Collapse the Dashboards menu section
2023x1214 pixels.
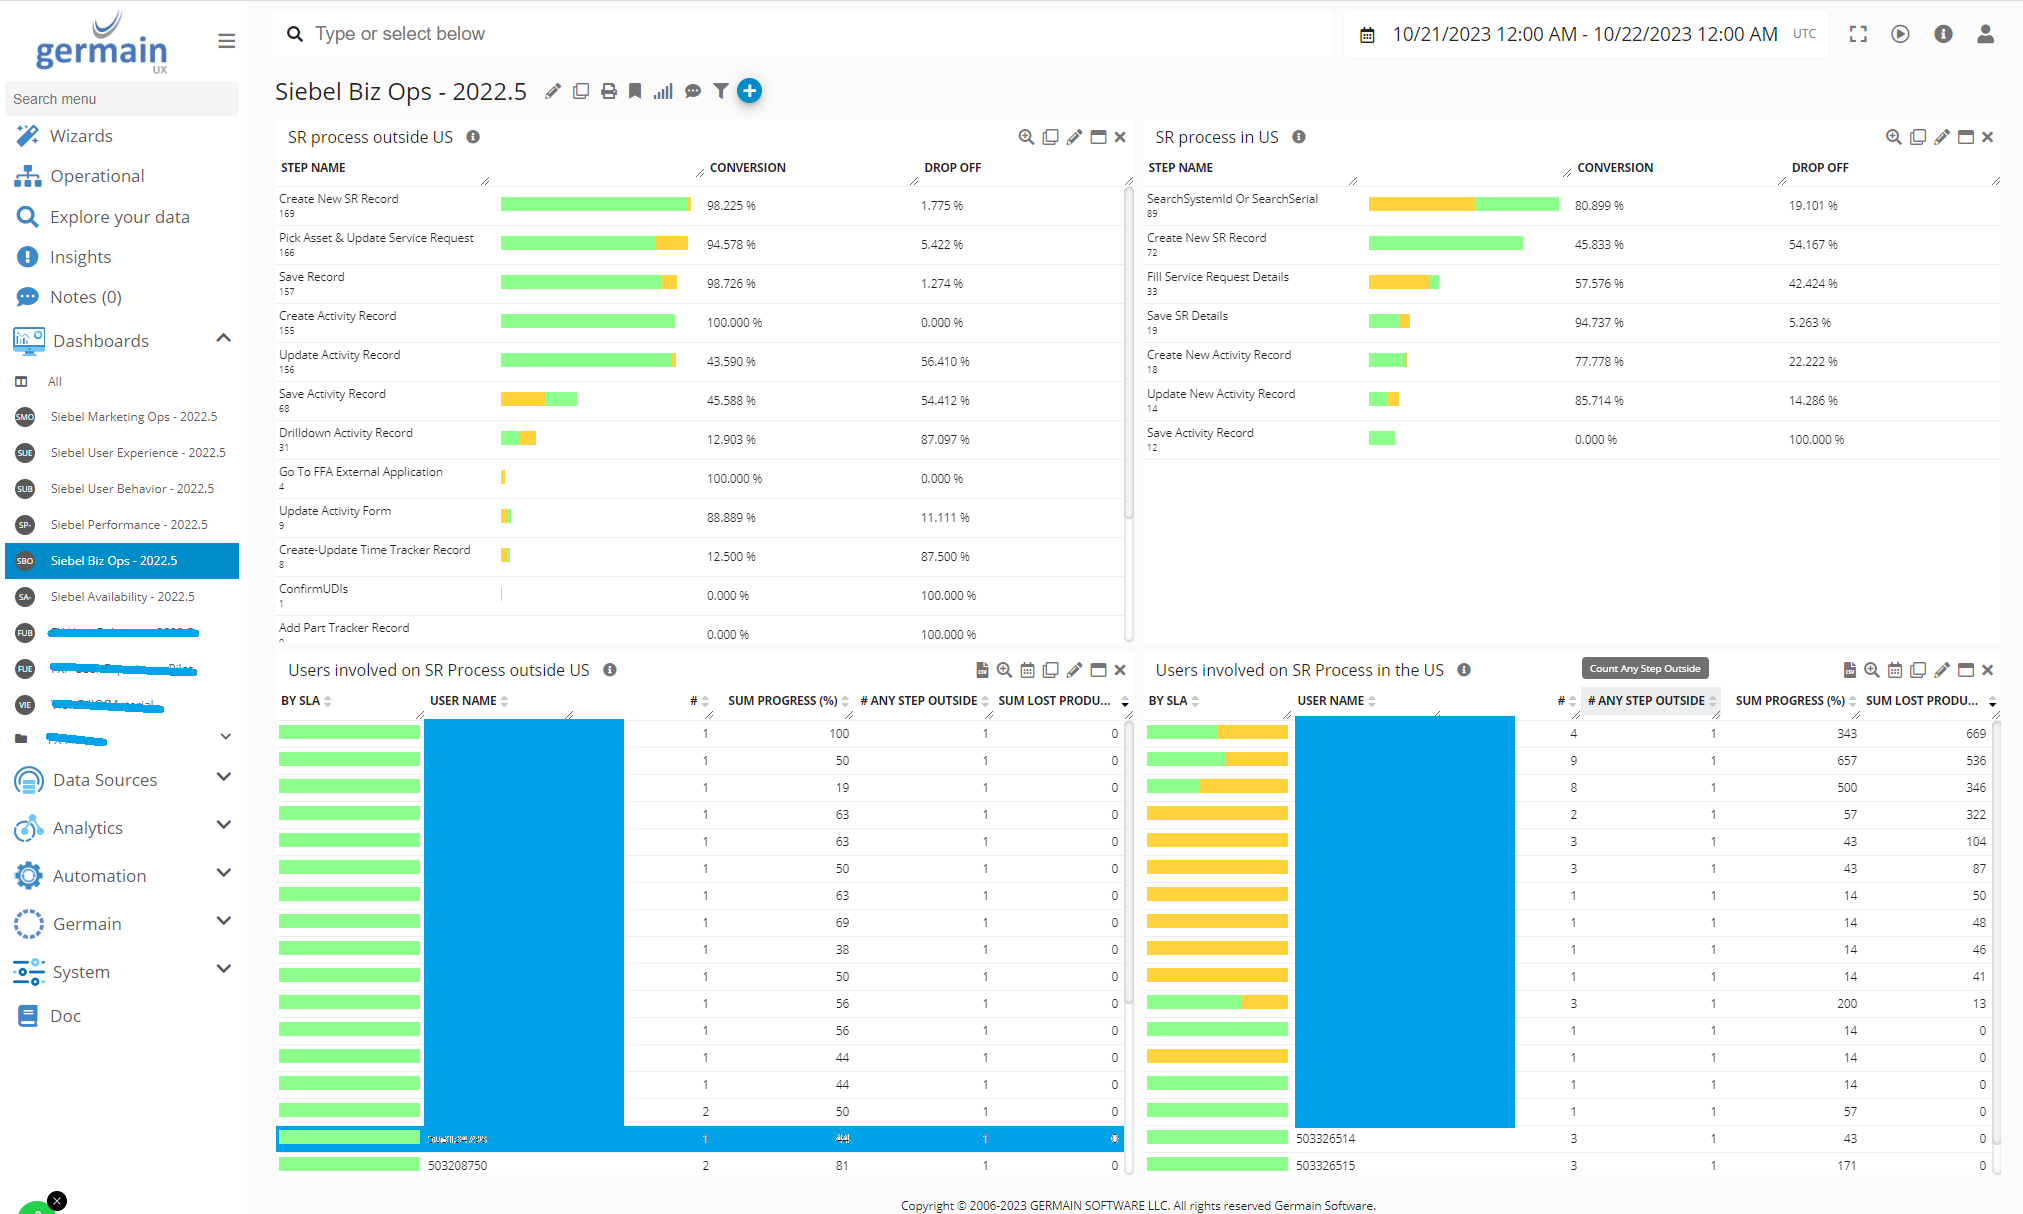click(224, 339)
